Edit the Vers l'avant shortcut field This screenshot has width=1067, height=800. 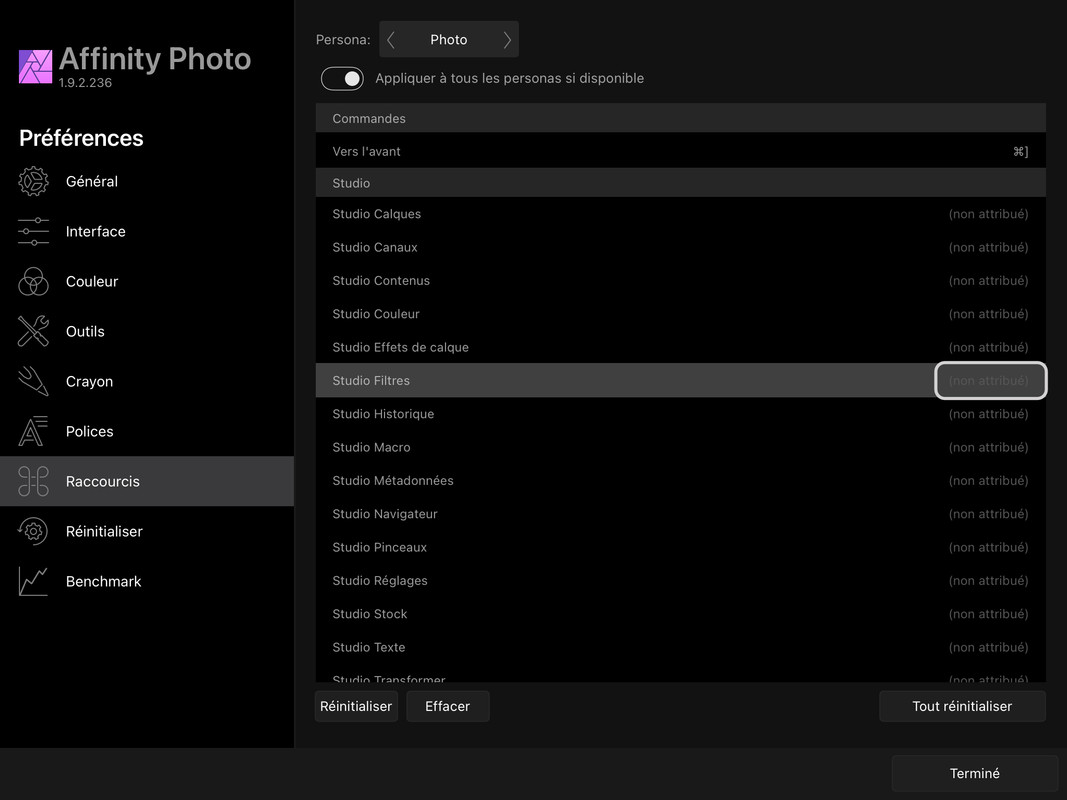(x=1021, y=152)
